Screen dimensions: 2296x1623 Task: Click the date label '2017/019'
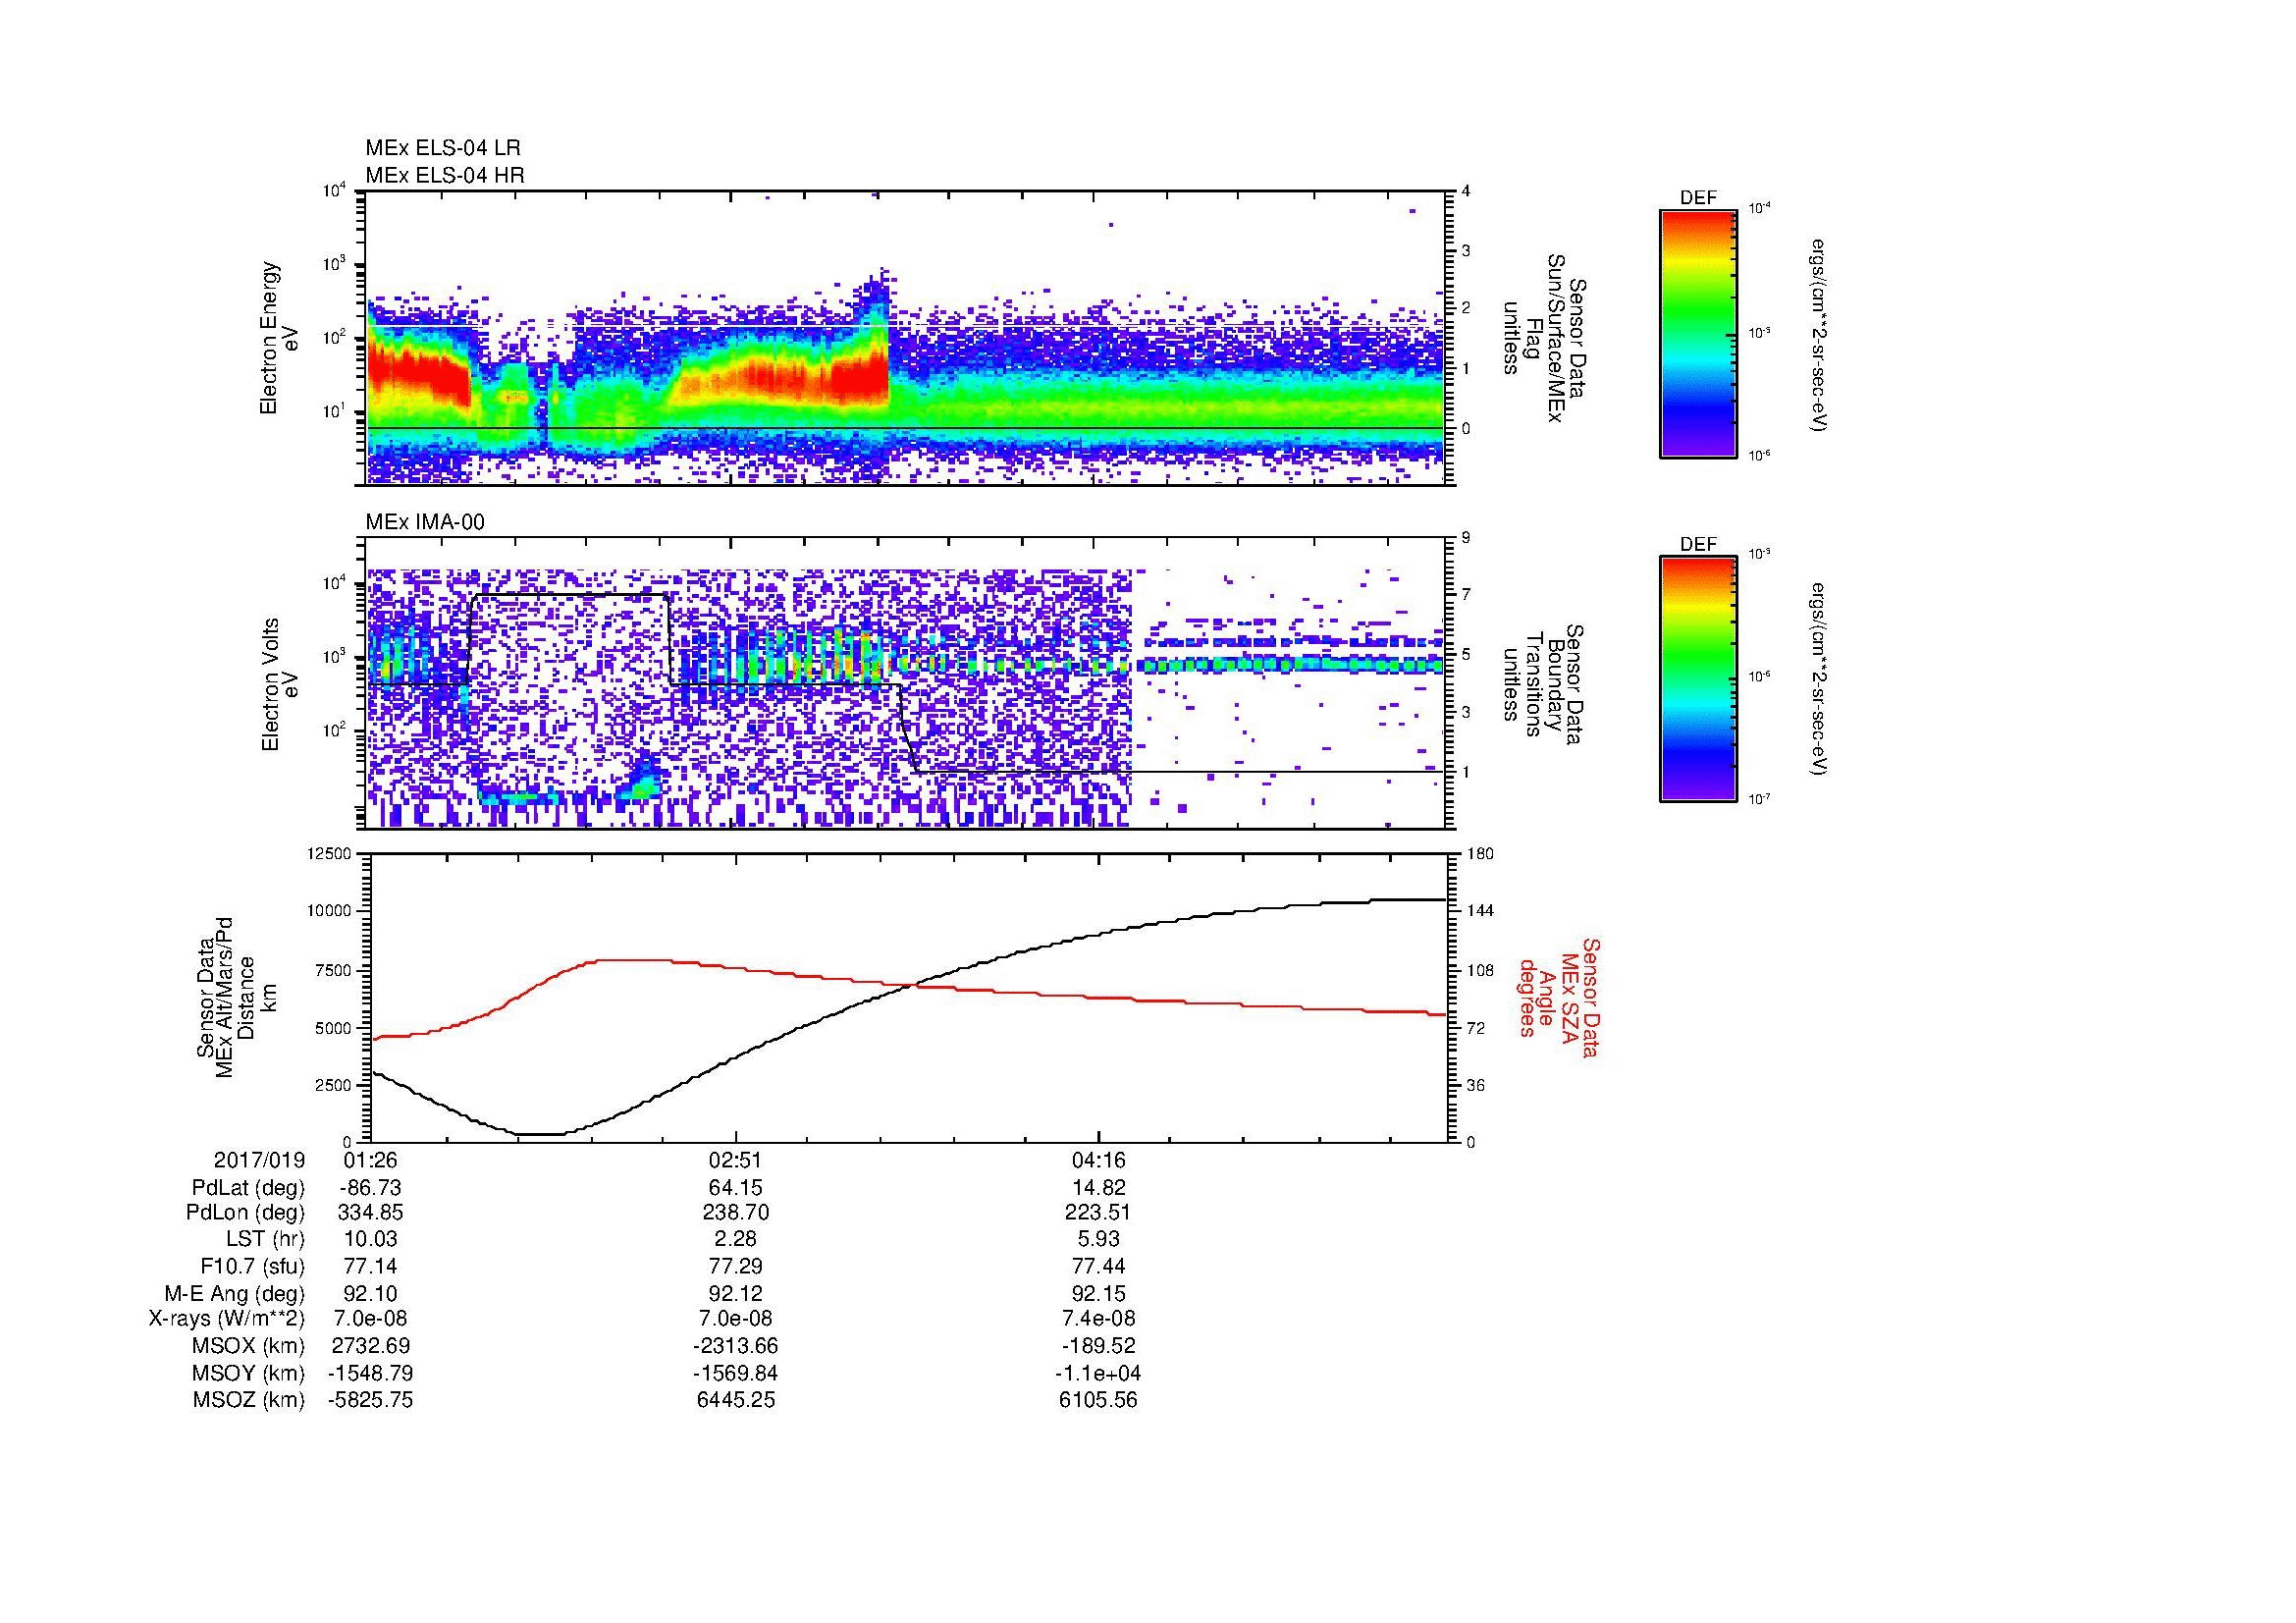259,1160
